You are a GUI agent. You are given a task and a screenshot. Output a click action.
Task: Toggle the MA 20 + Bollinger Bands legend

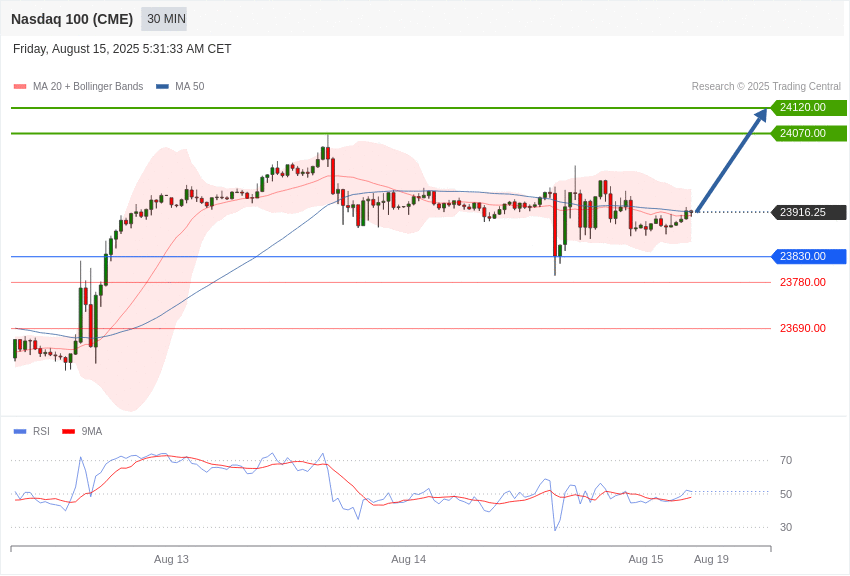coord(79,86)
